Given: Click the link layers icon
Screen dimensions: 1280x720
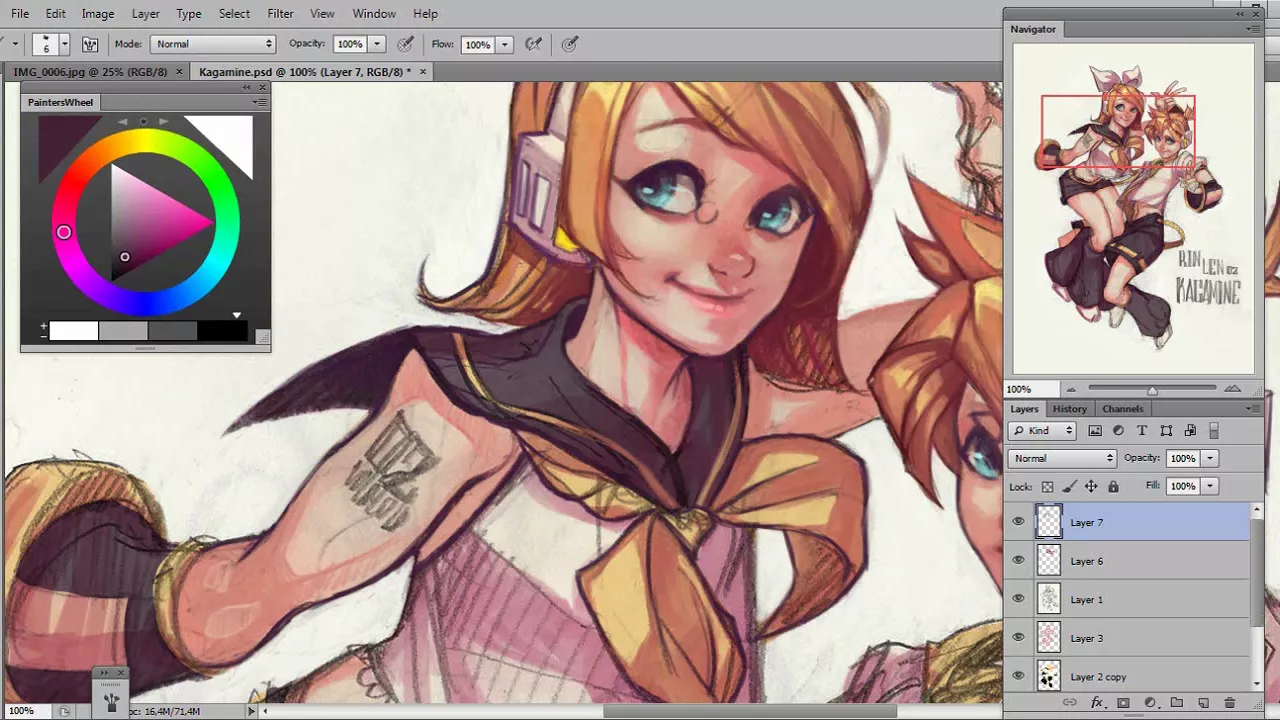Looking at the screenshot, I should pyautogui.click(x=1069, y=703).
